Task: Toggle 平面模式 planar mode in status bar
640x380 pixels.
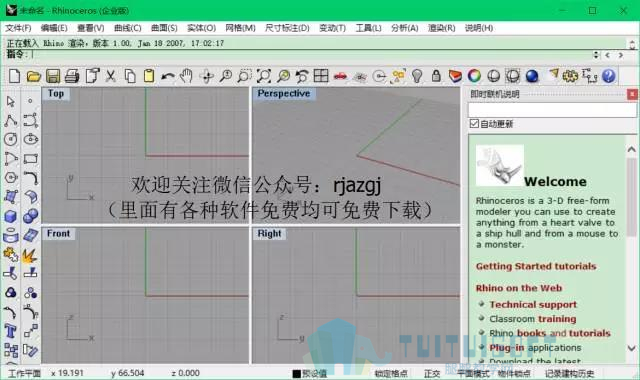Action: point(473,373)
